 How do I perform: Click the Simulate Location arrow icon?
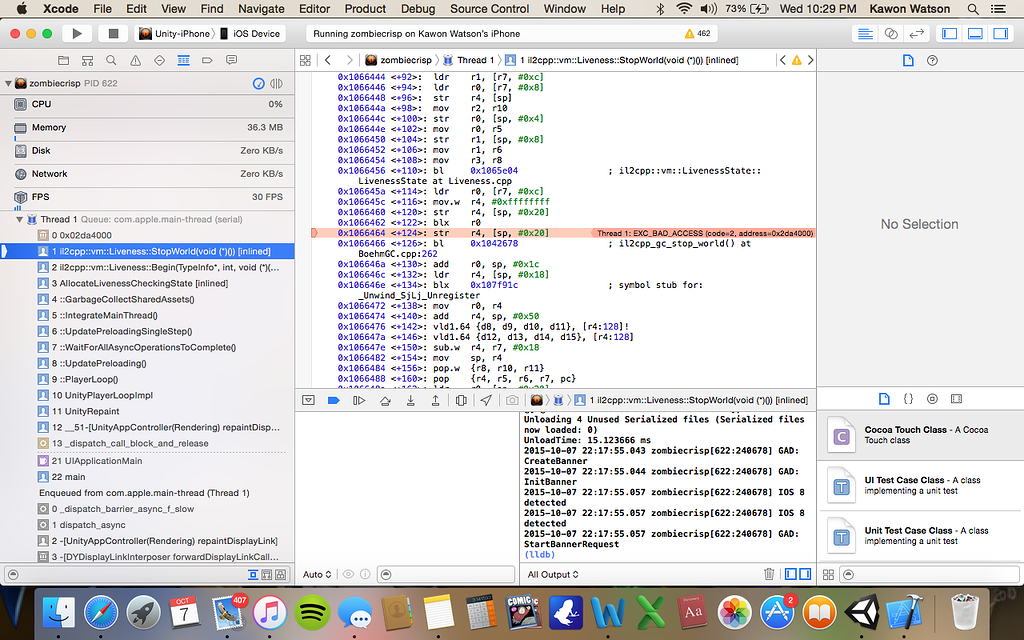tap(487, 400)
